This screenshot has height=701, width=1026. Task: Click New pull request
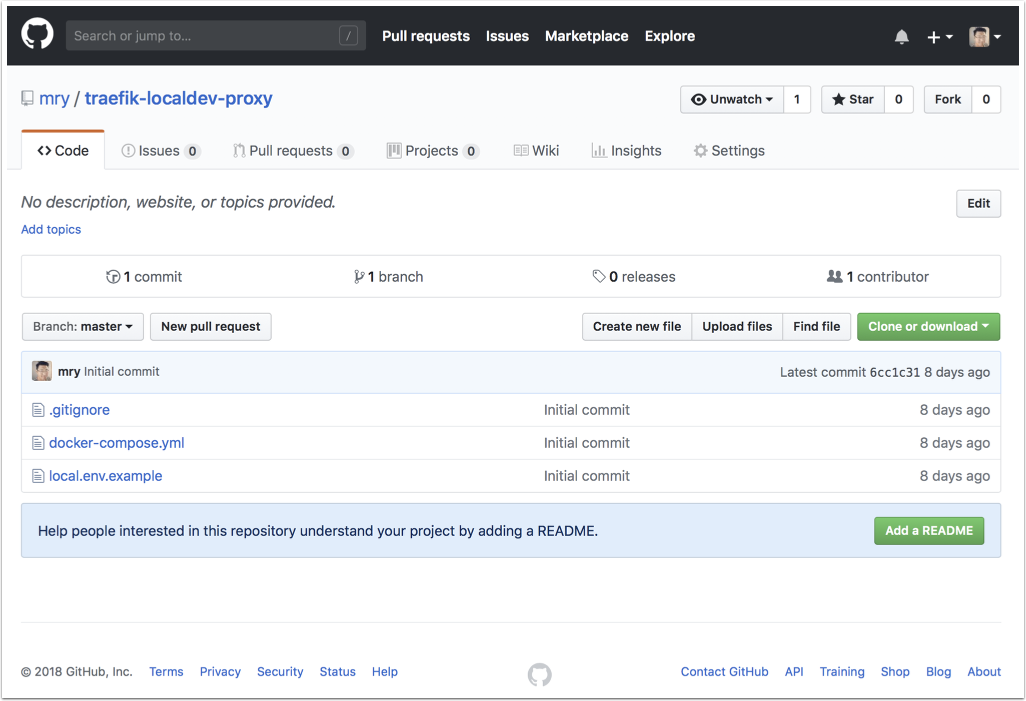[211, 327]
